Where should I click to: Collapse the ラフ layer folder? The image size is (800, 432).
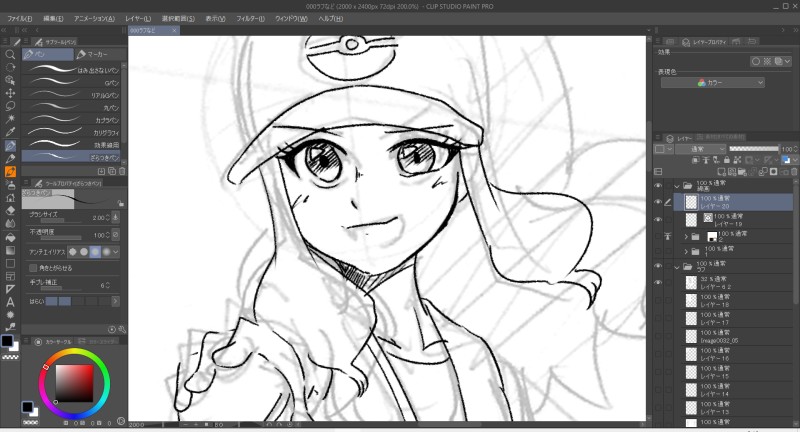(x=677, y=266)
